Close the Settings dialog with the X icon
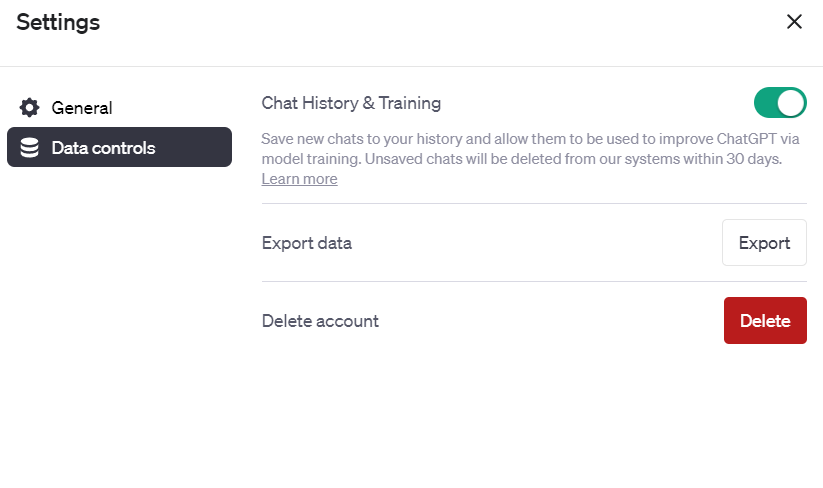Image resolution: width=823 pixels, height=488 pixels. (x=794, y=22)
